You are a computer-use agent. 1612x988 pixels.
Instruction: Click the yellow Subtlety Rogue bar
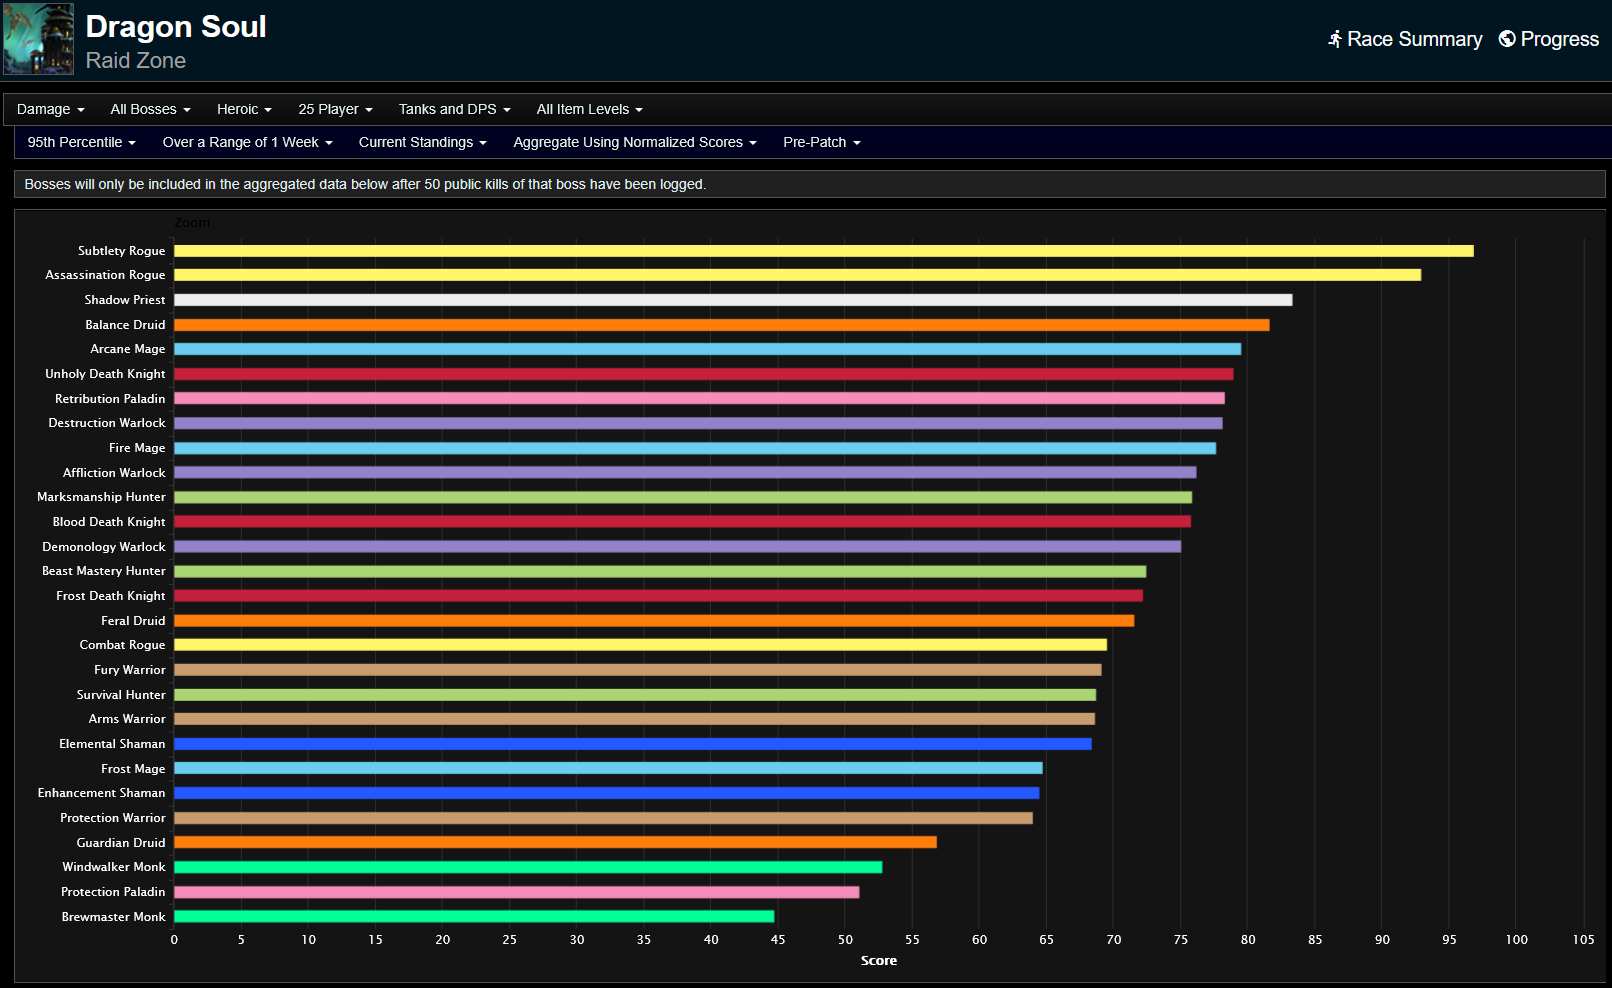[x=822, y=251]
